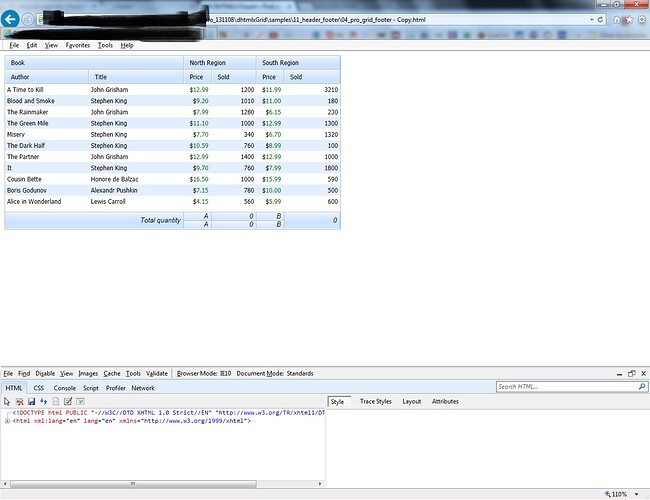This screenshot has width=650, height=500.
Task: Switch to the Network tab
Action: tap(143, 388)
